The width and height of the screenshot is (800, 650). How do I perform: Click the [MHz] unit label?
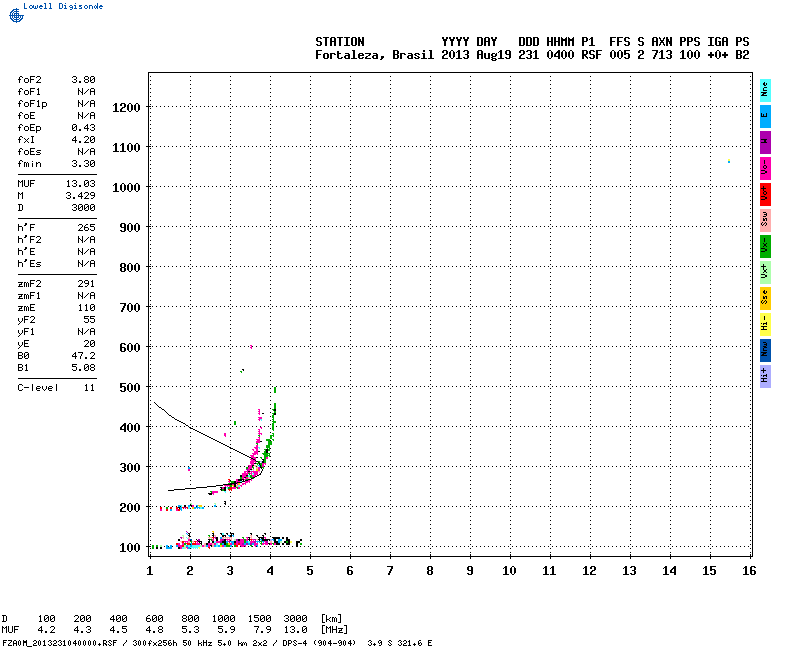pos(334,630)
